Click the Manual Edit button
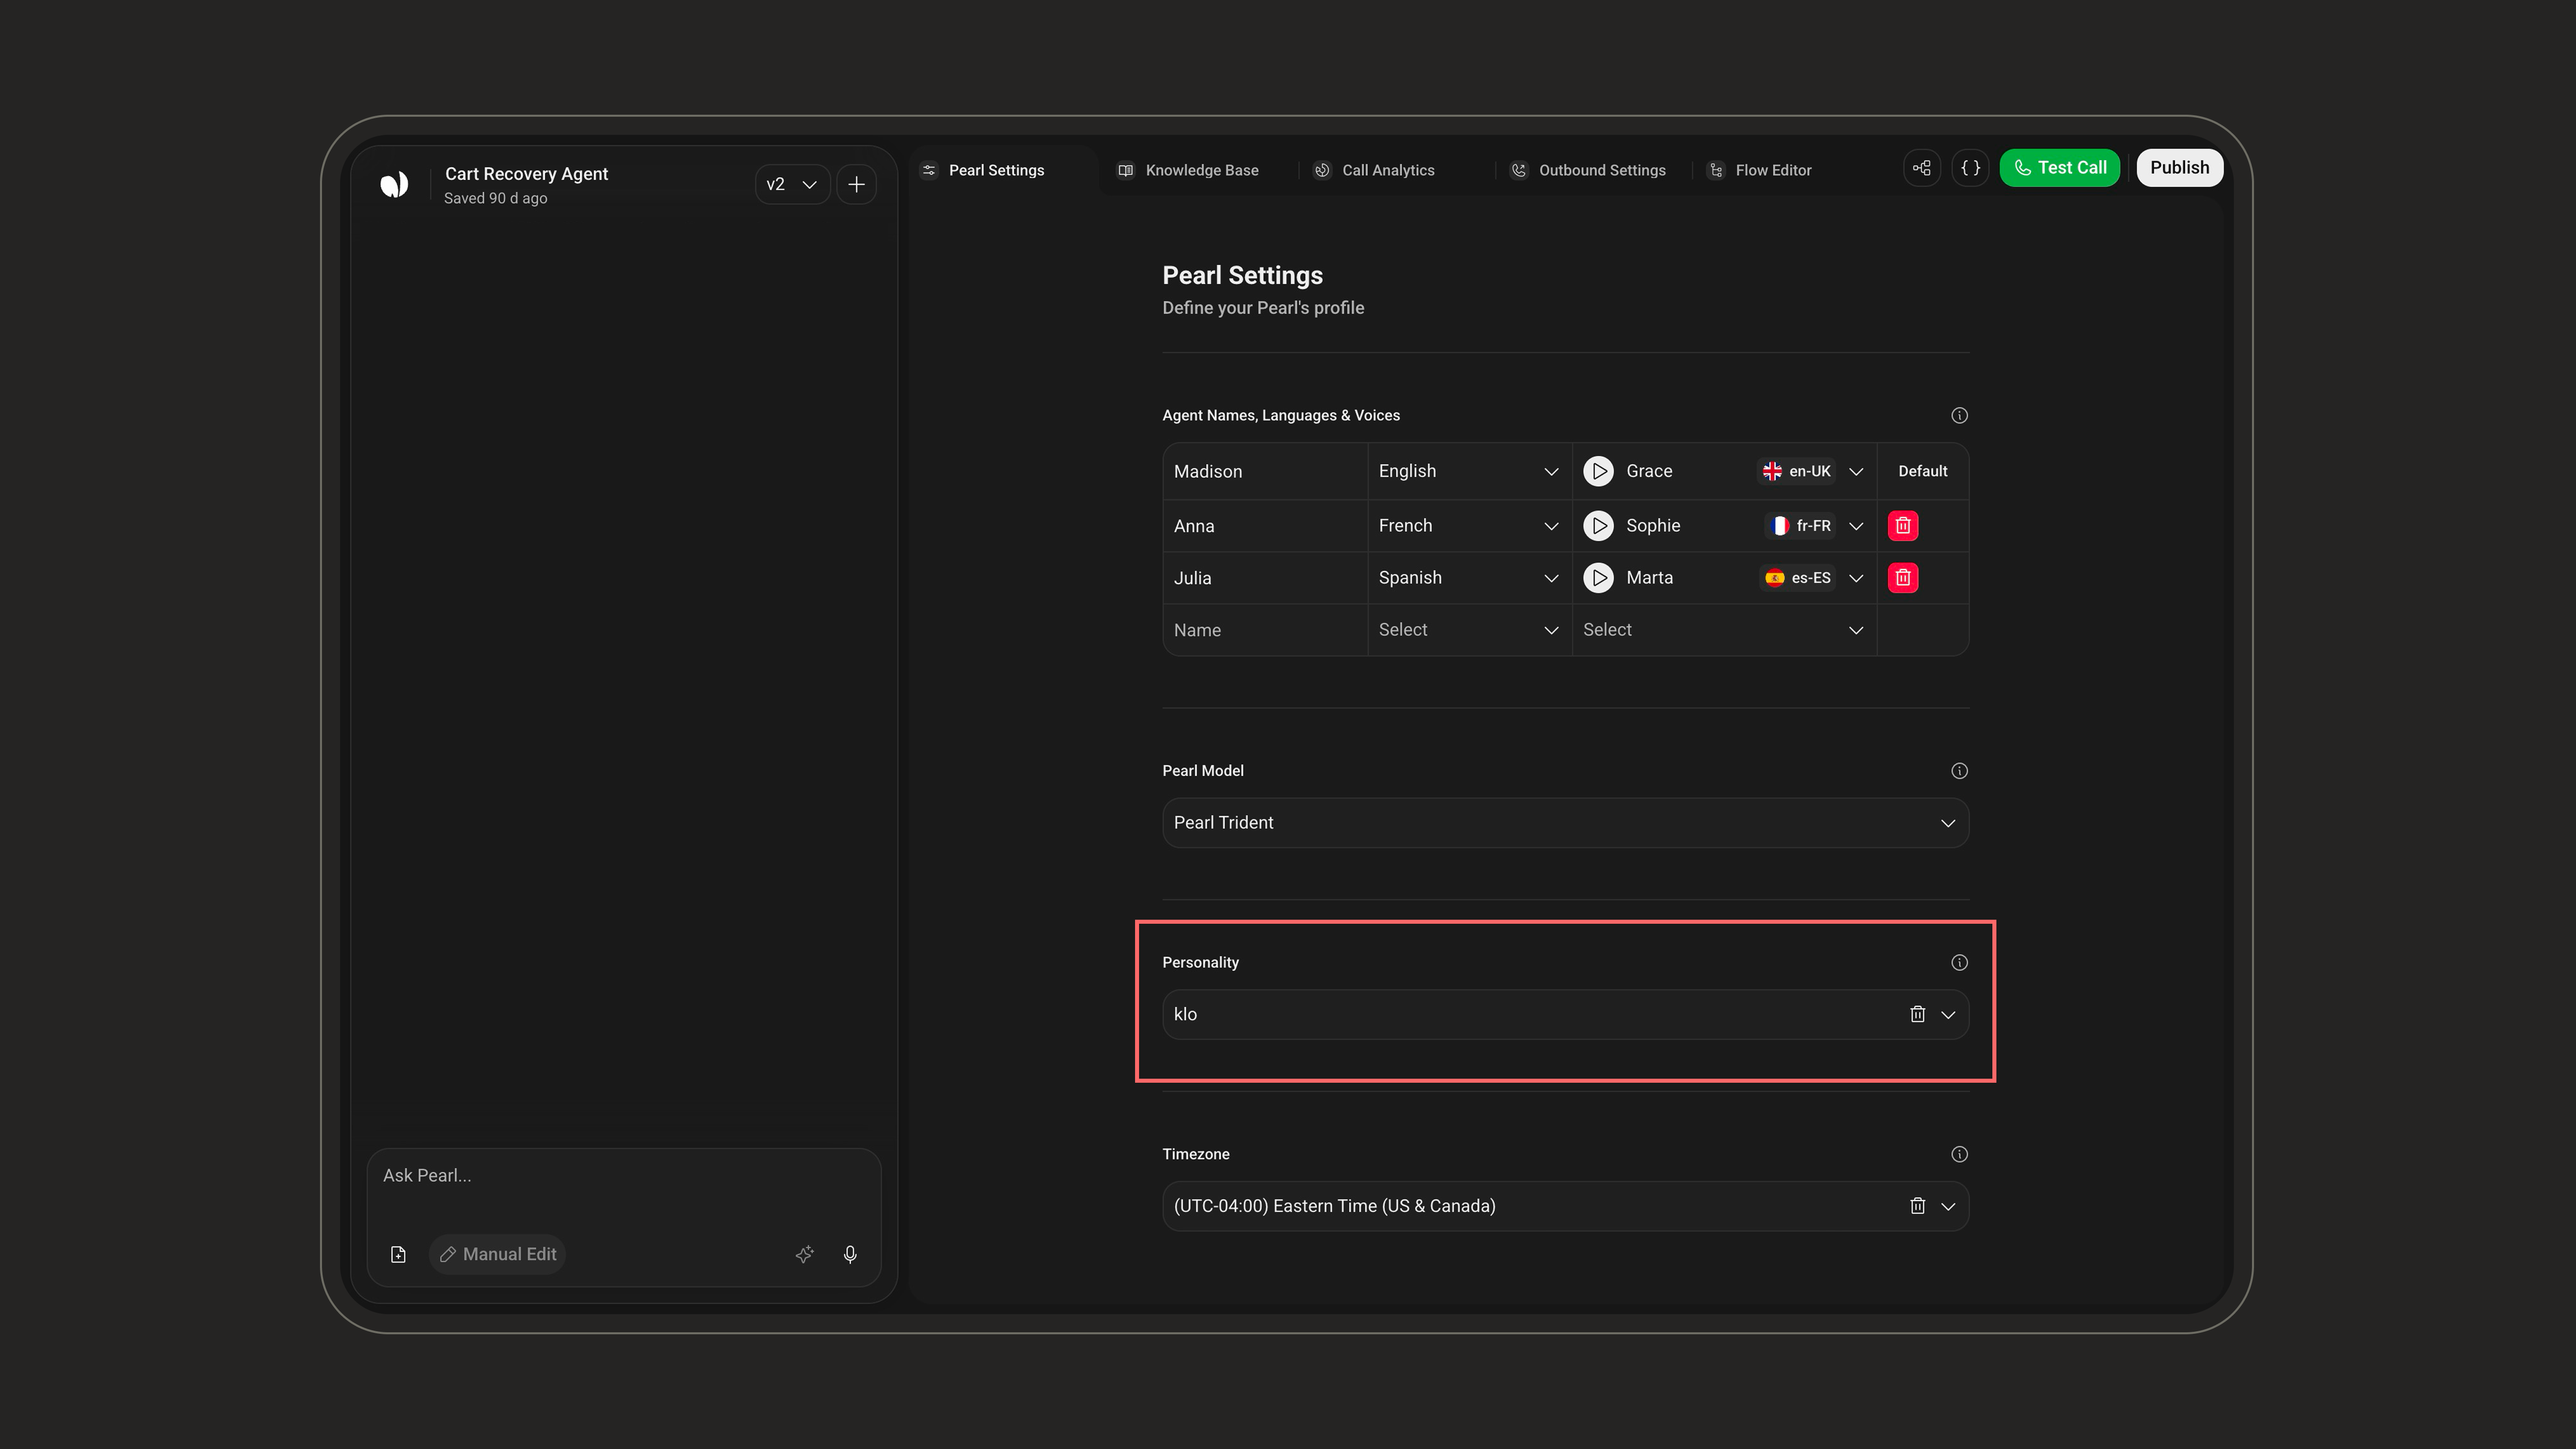2576x1449 pixels. (498, 1254)
